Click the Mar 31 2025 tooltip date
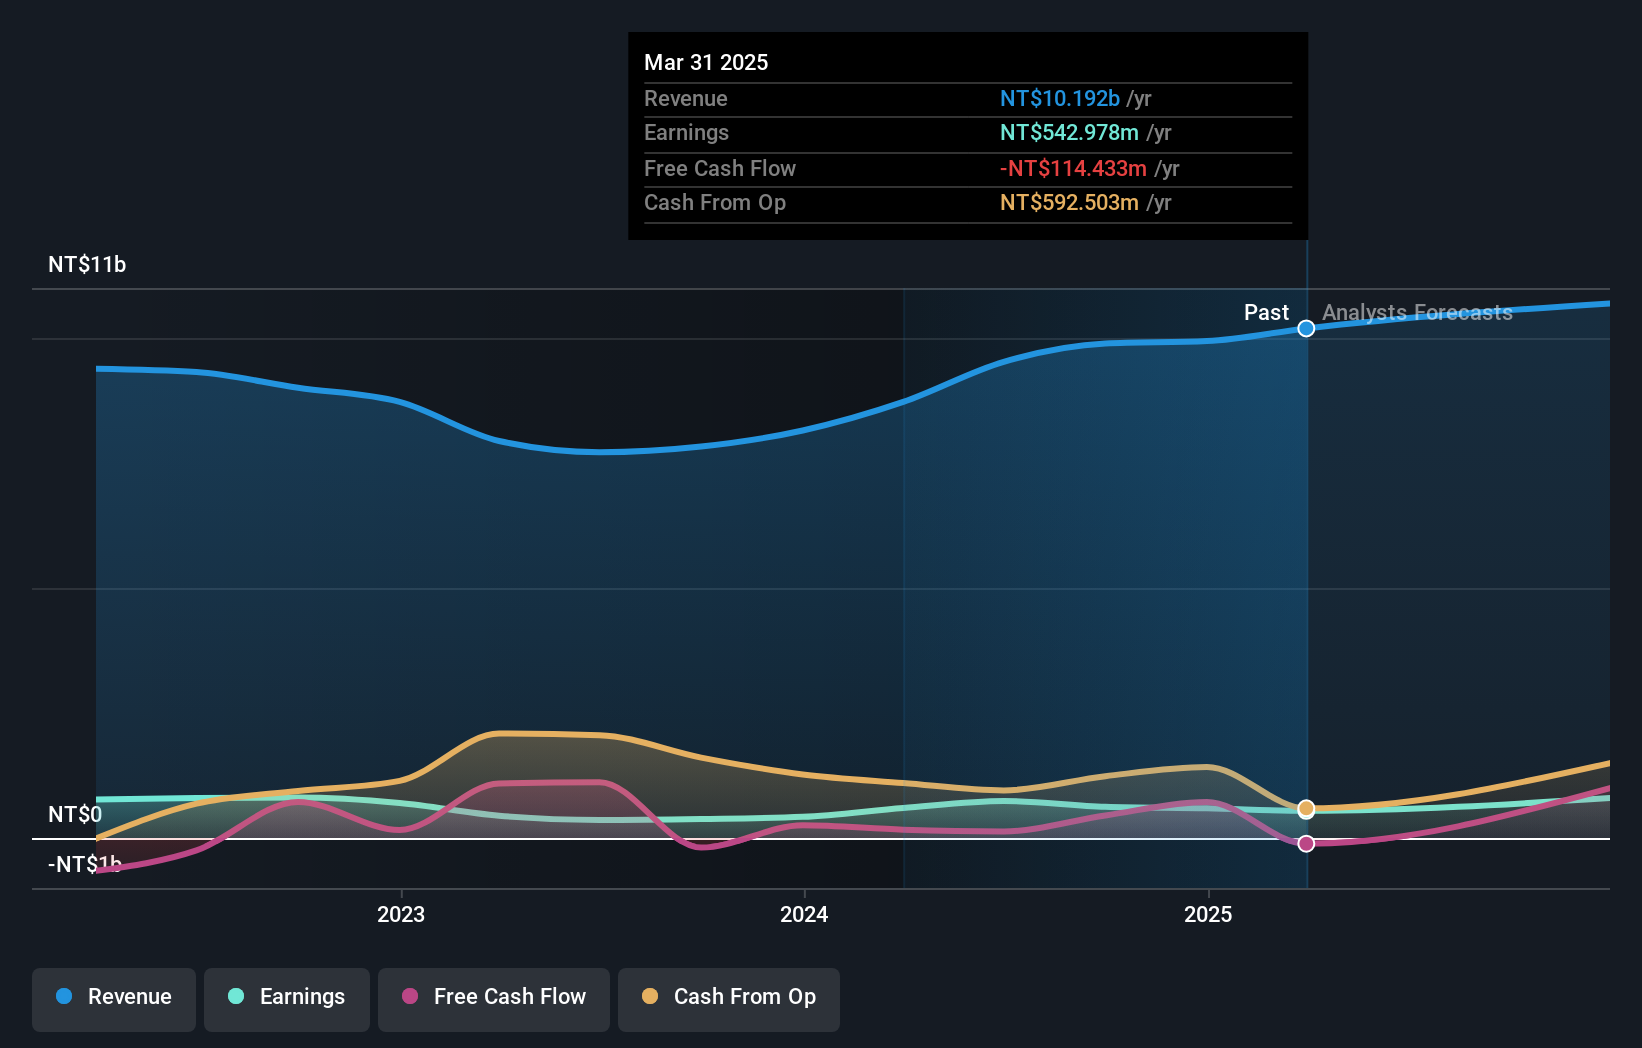1642x1048 pixels. (706, 62)
